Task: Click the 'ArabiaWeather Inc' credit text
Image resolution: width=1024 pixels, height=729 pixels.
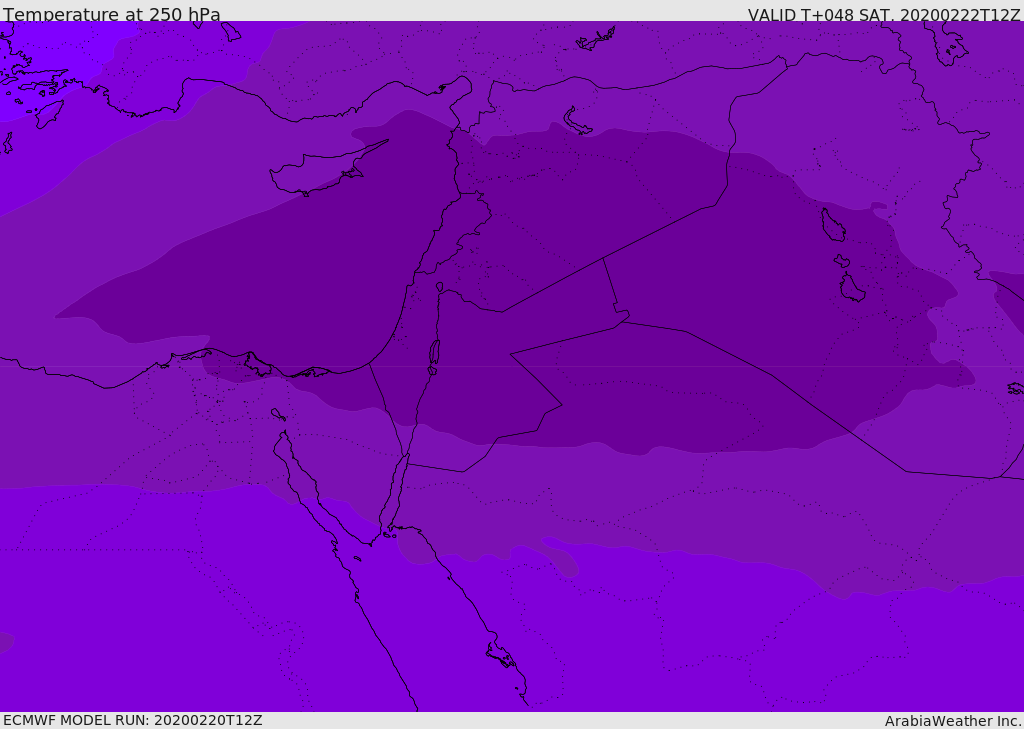Action: [952, 721]
